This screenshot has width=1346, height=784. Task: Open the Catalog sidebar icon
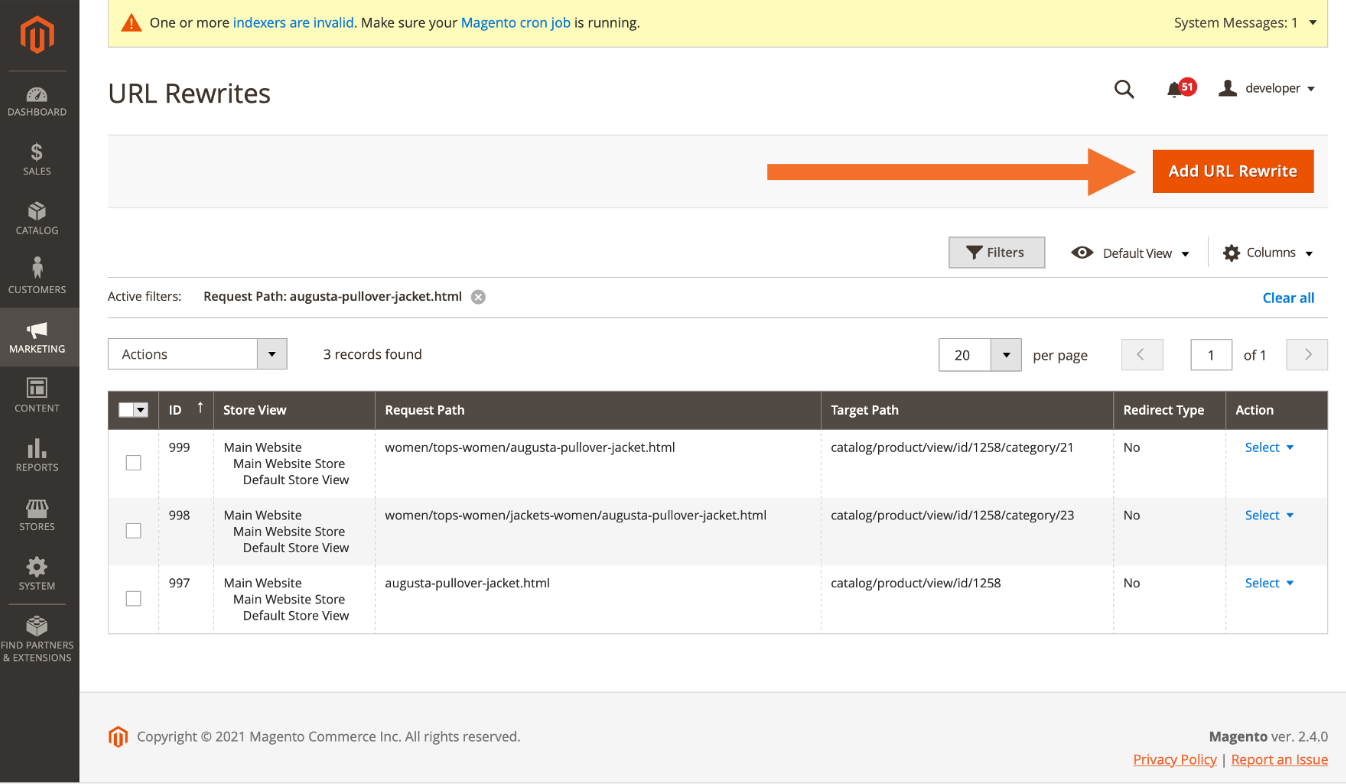tap(37, 219)
